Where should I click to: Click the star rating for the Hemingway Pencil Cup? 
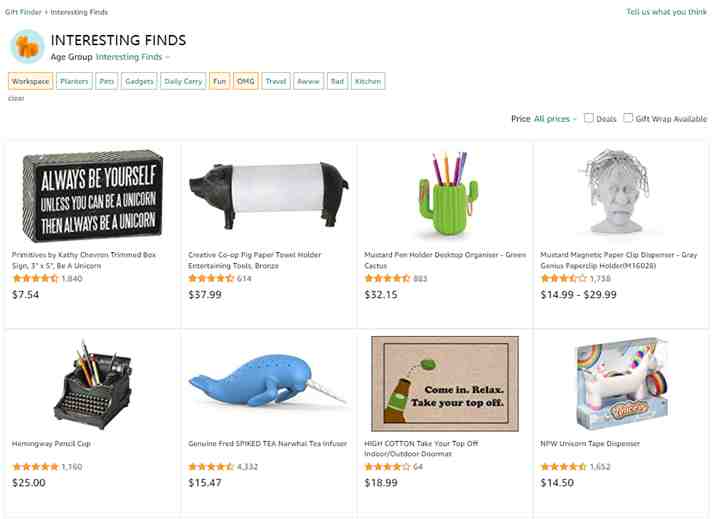35,467
